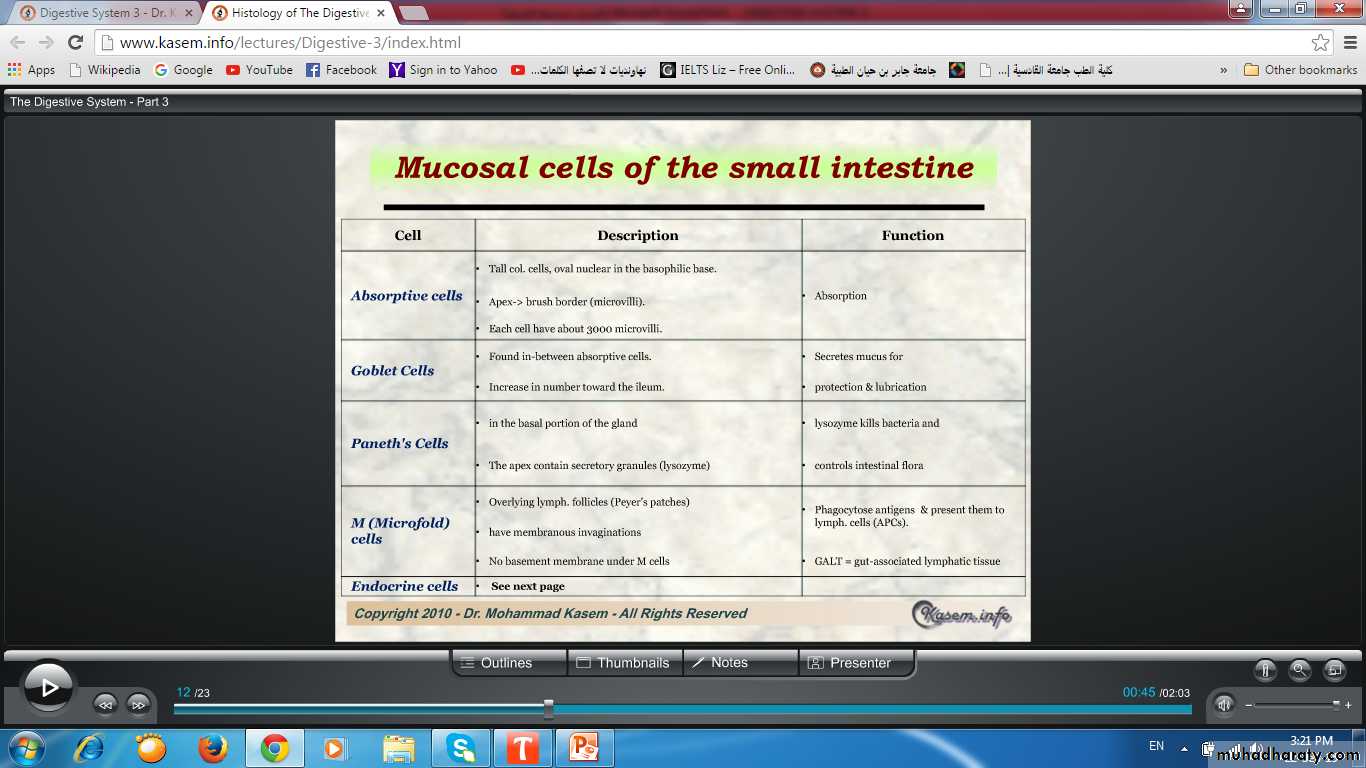The width and height of the screenshot is (1366, 768).
Task: Click the volume slider knob
Action: [1336, 704]
